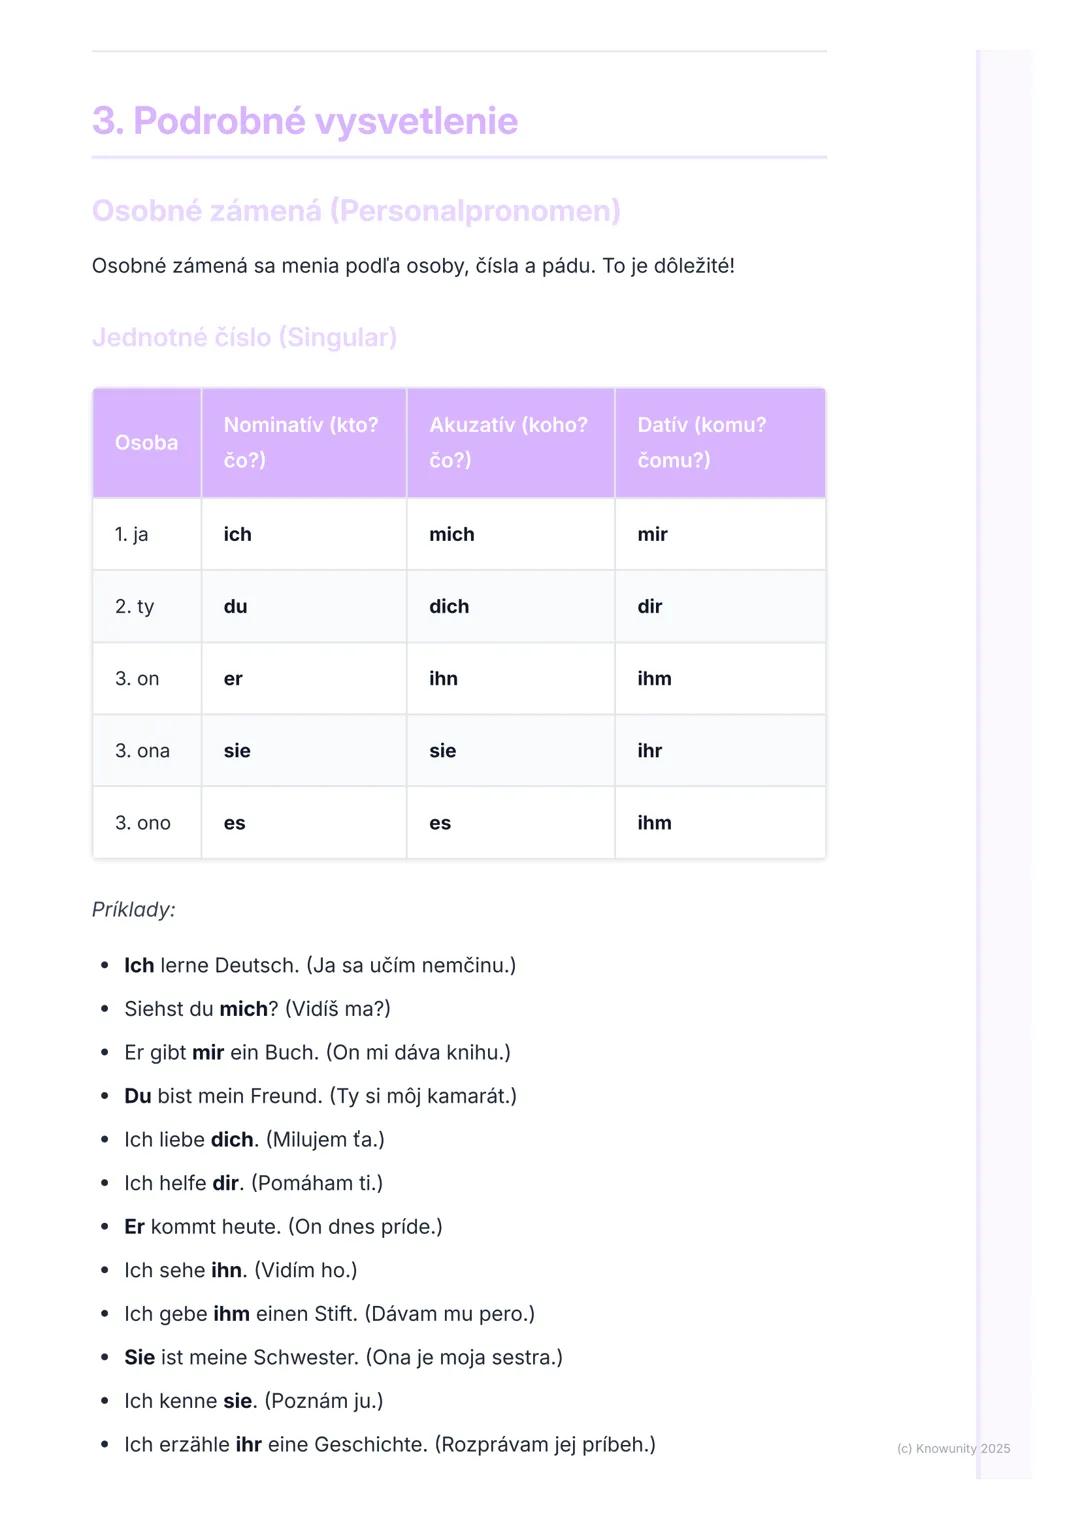Viewport: 1080px width, 1528px height.
Task: Click the "dir" cell in the table
Action: (650, 606)
